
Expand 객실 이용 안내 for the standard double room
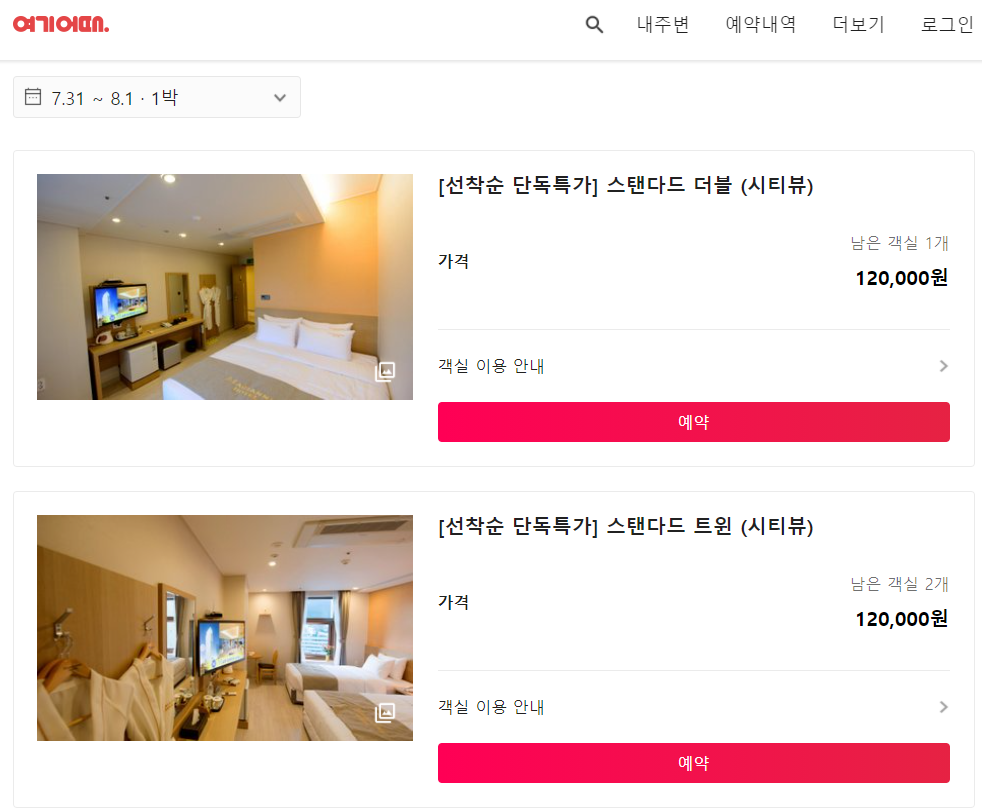(x=693, y=366)
